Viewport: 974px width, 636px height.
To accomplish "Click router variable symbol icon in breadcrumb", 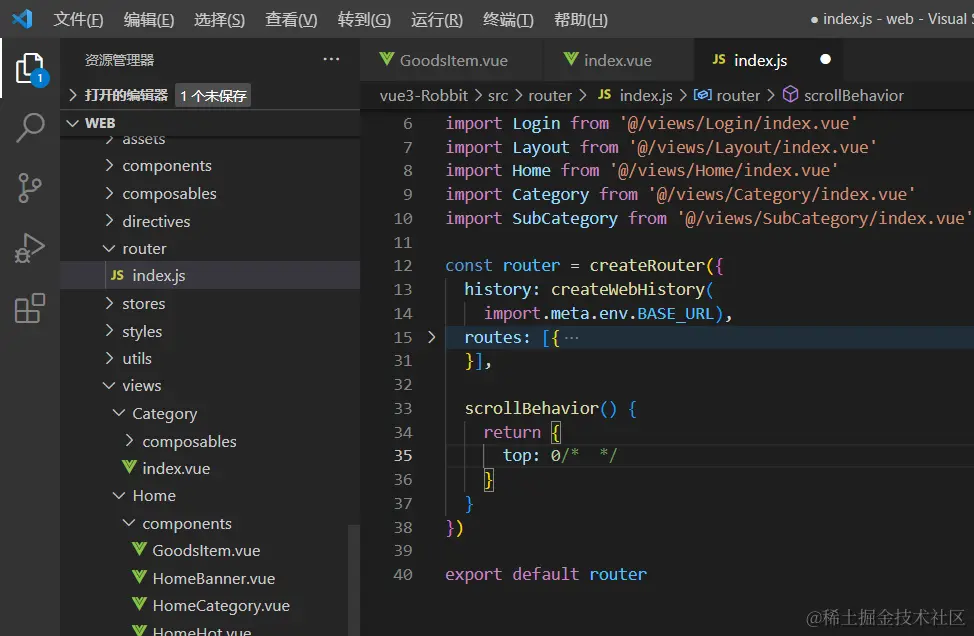I will coord(703,94).
